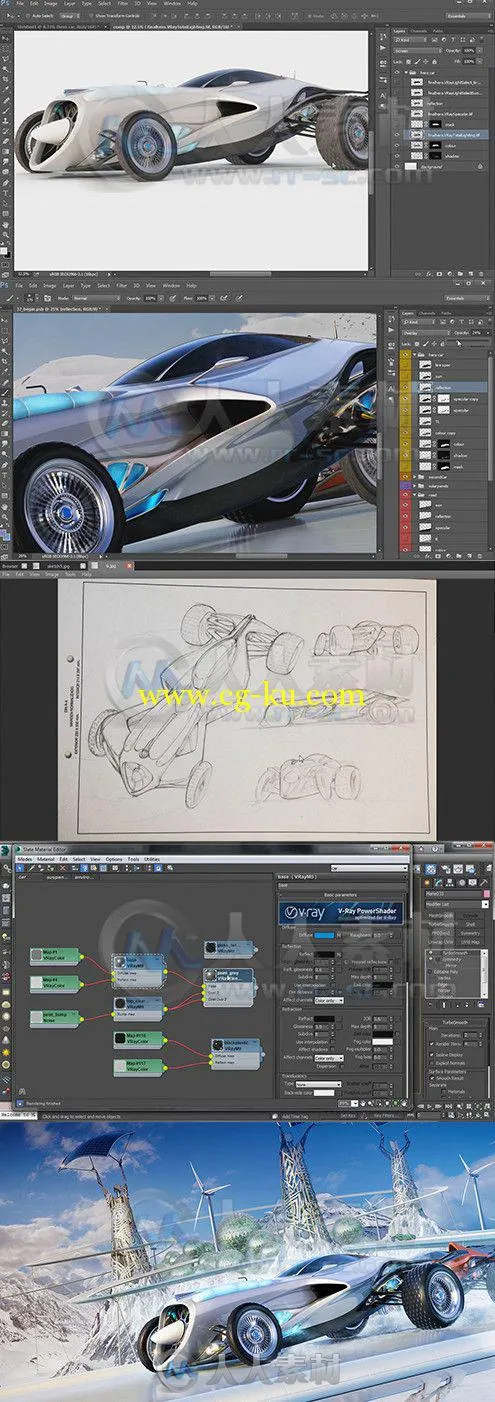Click the Fog color swatch in Refraction section

pyautogui.click(x=383, y=1042)
